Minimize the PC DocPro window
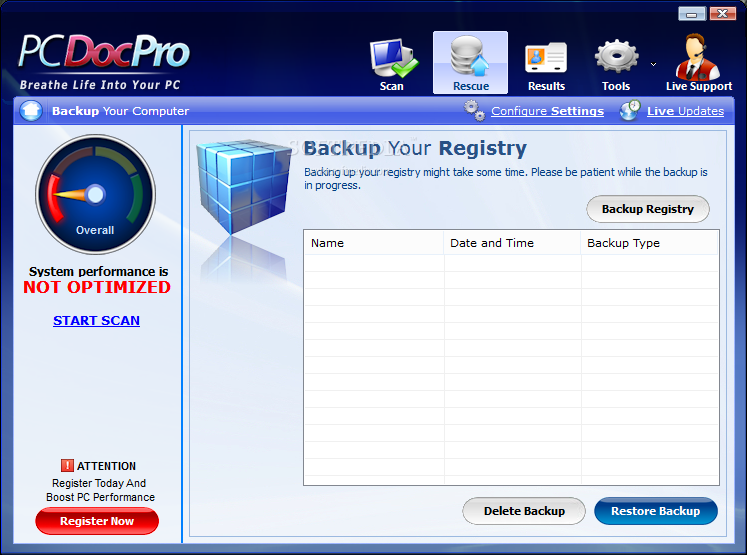Image resolution: width=747 pixels, height=555 pixels. click(692, 13)
